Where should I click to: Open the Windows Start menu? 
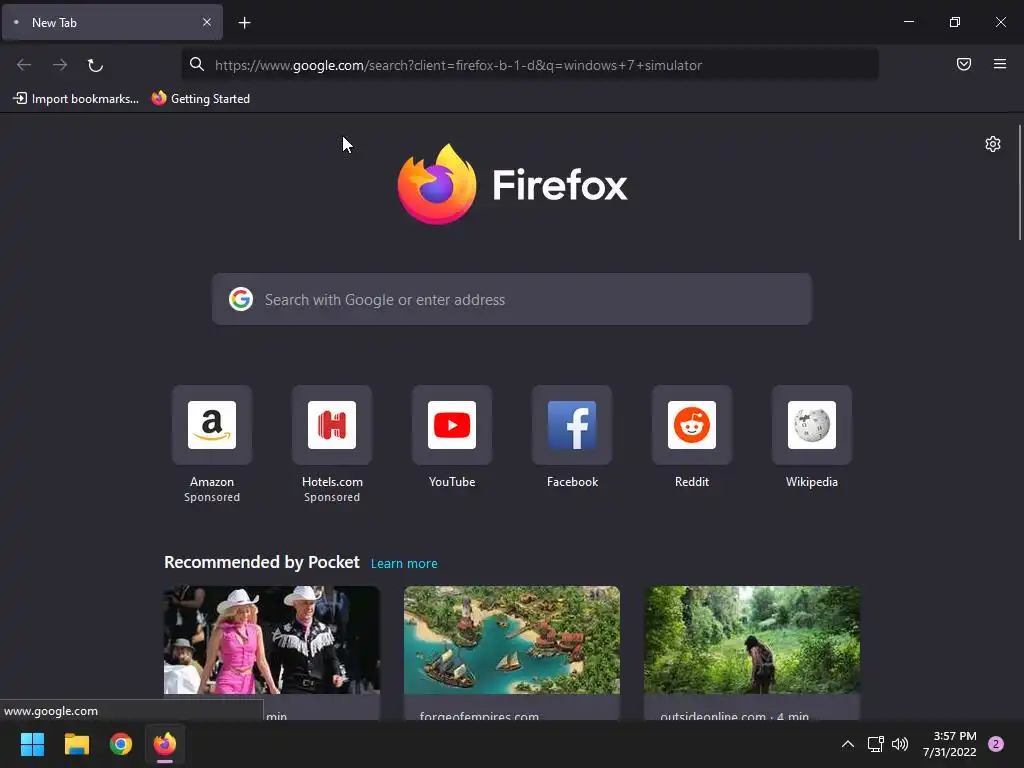tap(32, 744)
